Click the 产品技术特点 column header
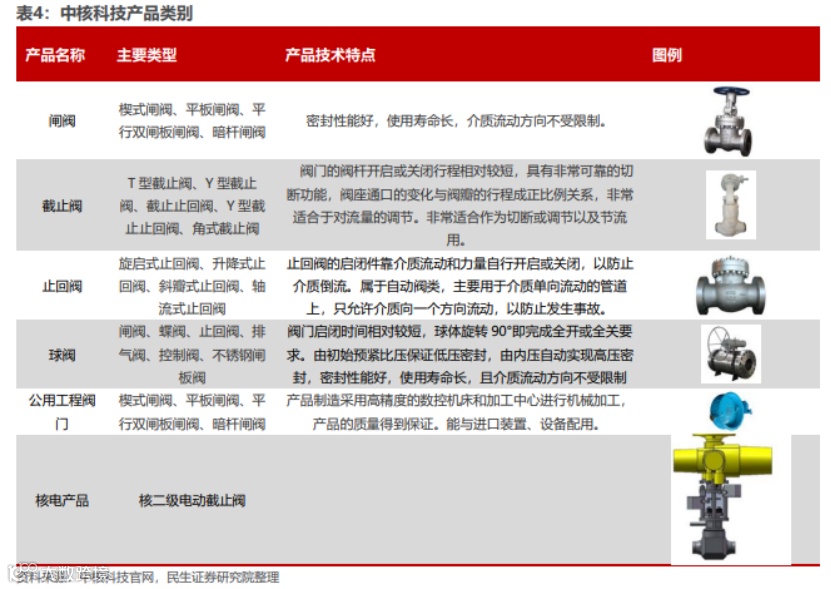 click(x=330, y=55)
